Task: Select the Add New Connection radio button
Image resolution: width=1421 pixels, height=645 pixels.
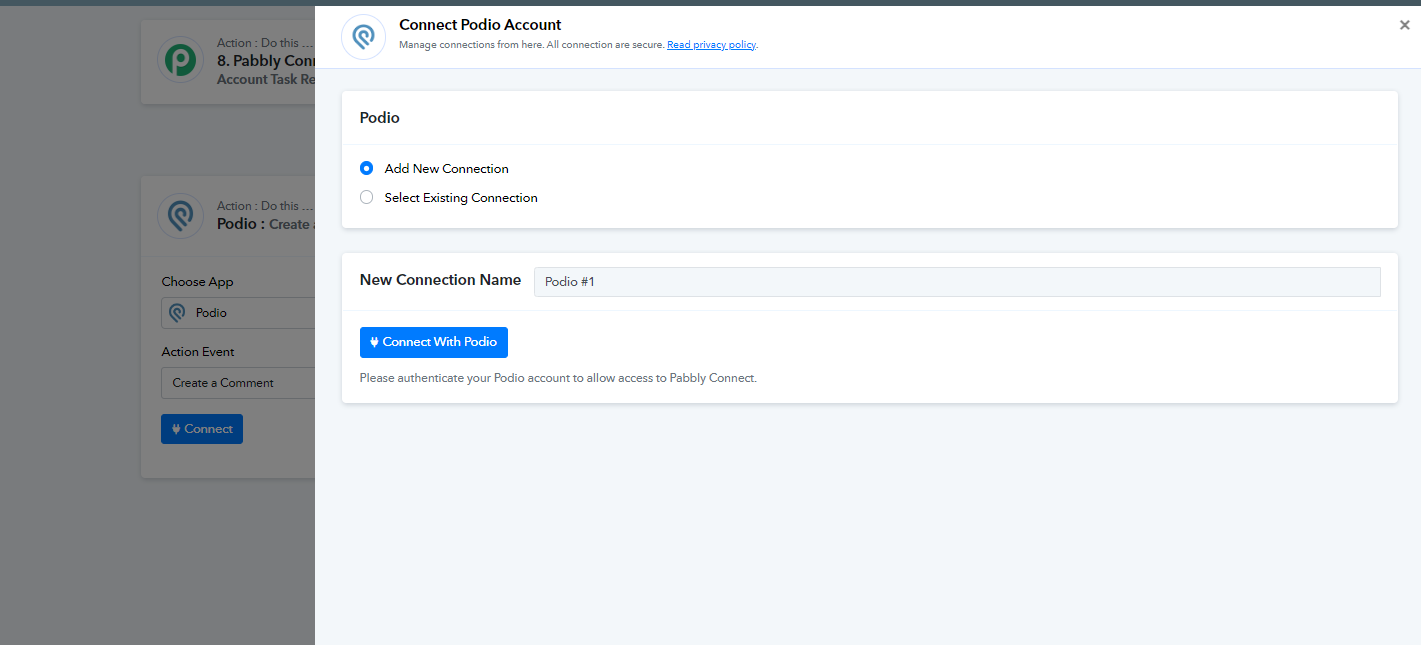Action: [366, 169]
